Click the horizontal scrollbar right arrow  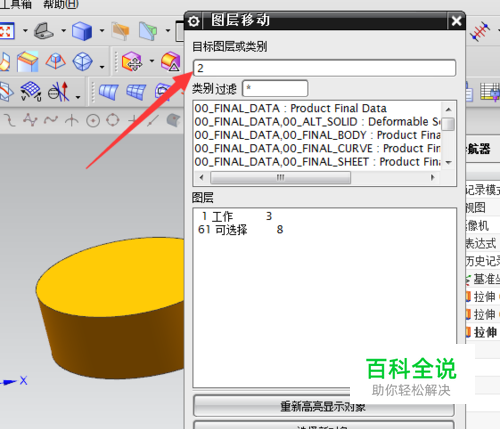(x=433, y=177)
